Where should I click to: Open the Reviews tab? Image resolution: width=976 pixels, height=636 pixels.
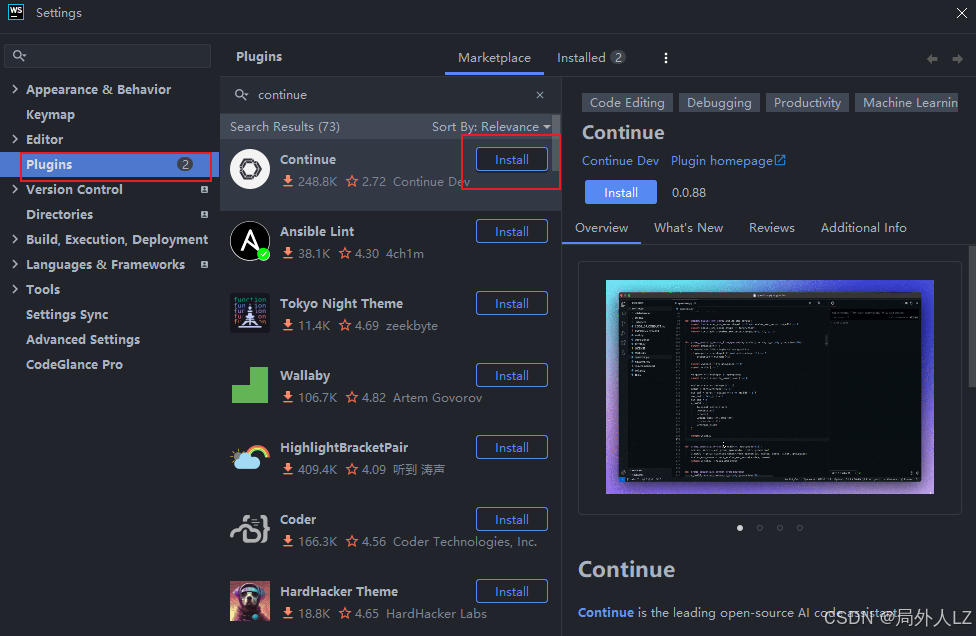[x=772, y=228]
